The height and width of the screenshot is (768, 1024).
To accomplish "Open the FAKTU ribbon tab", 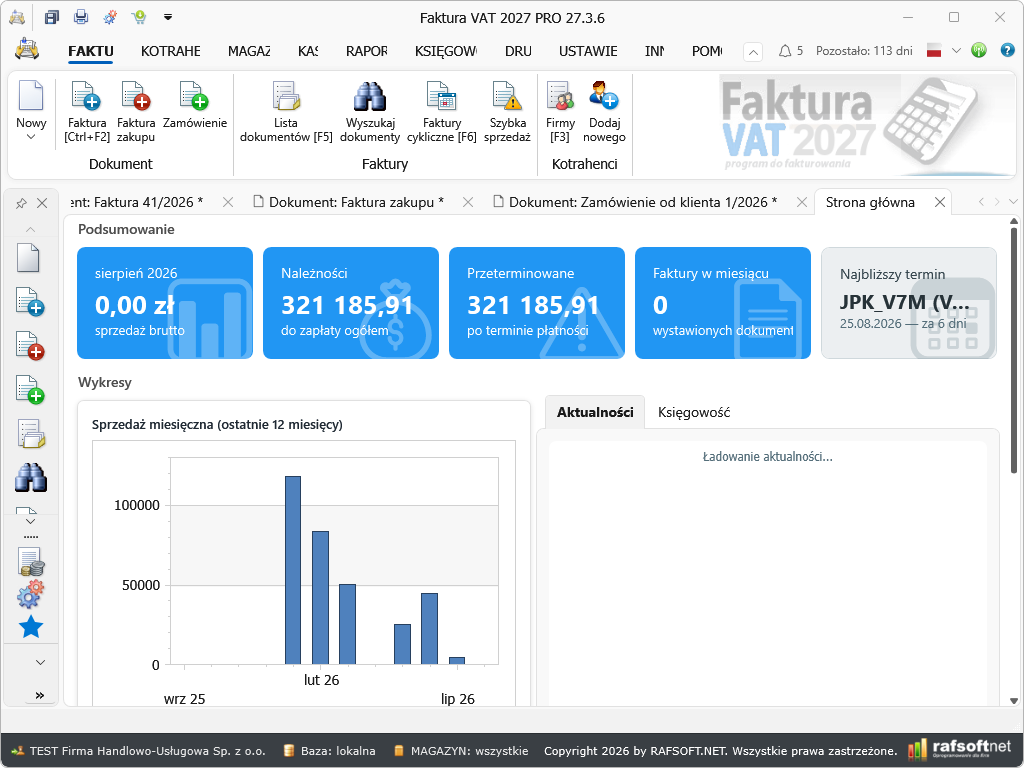I will (x=91, y=51).
